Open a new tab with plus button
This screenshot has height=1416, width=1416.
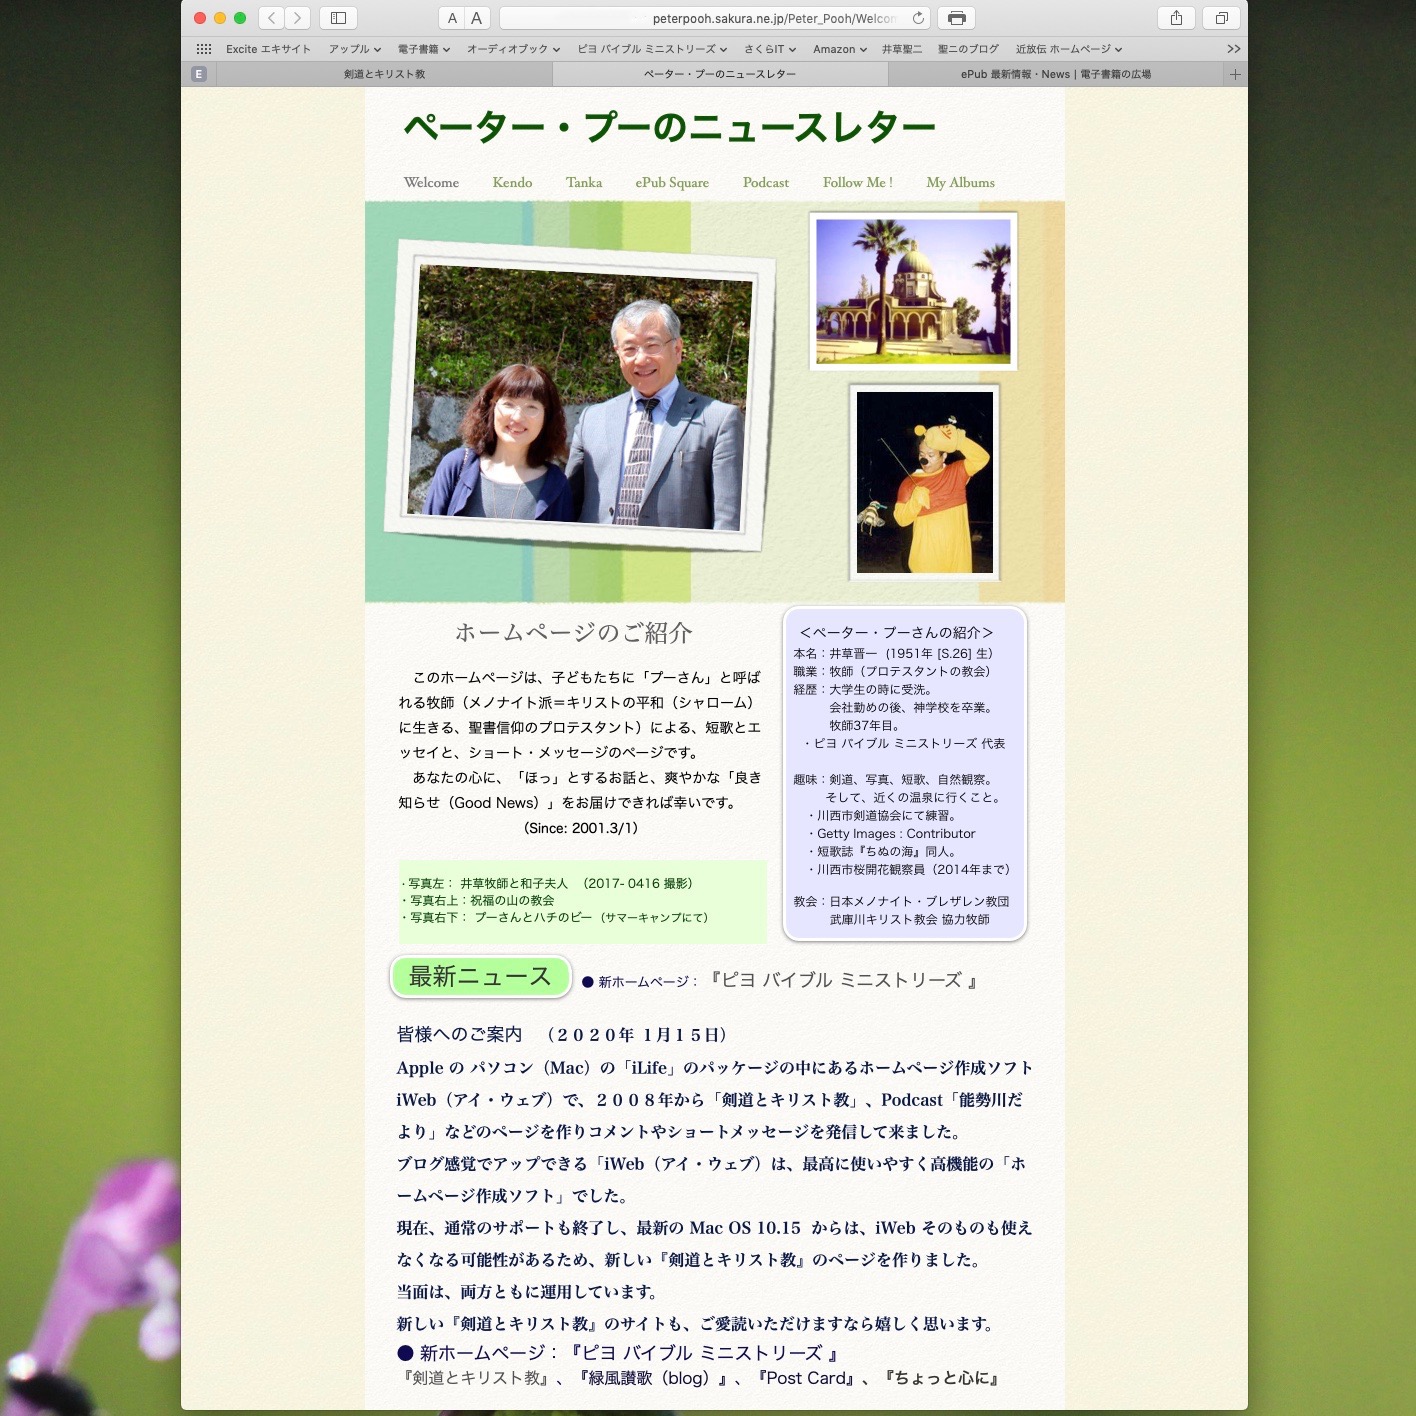coord(1235,74)
